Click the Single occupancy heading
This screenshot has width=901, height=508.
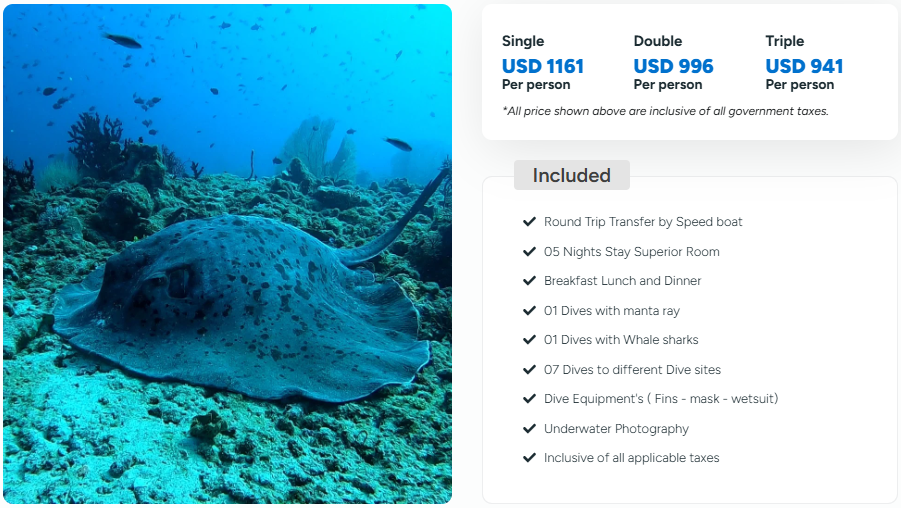pos(523,41)
